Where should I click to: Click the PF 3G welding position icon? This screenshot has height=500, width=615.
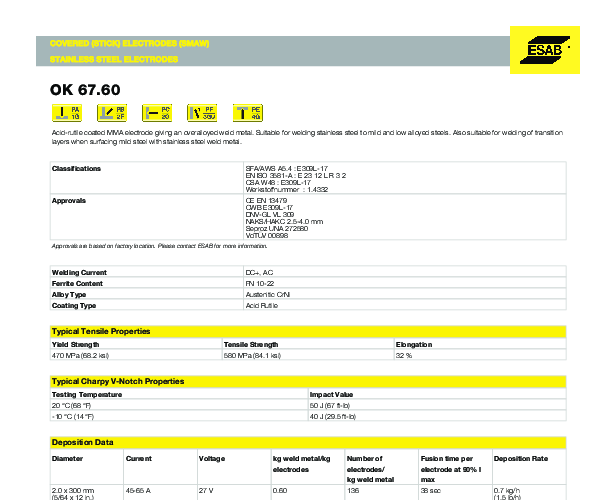pos(202,113)
